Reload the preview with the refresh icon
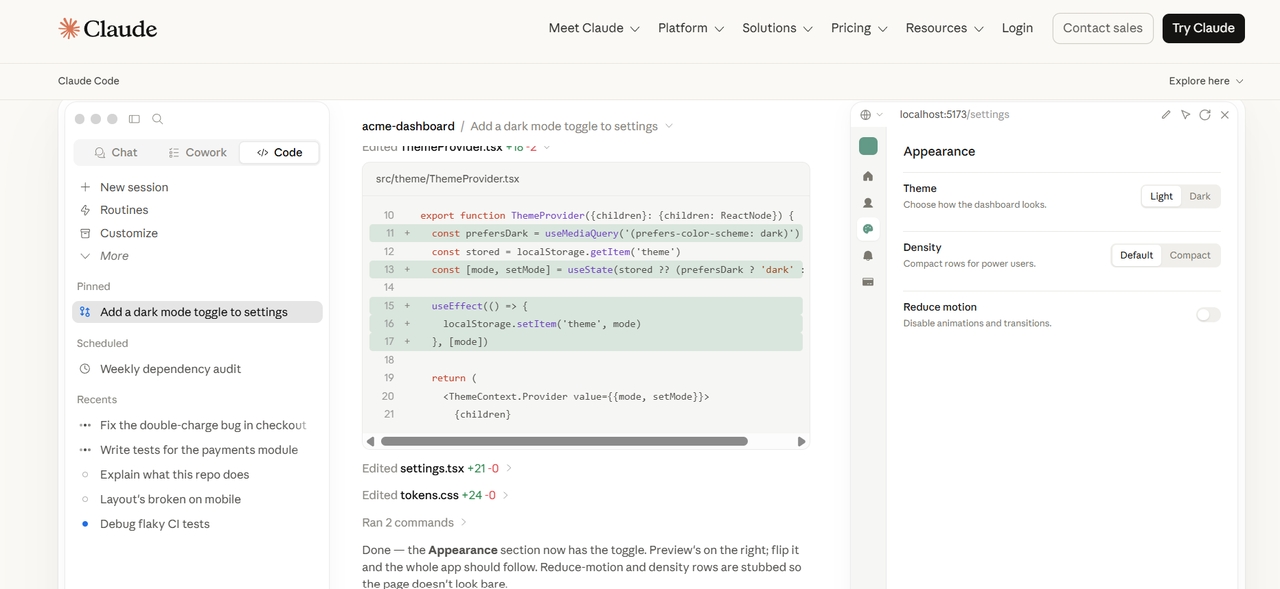The width and height of the screenshot is (1280, 589). pyautogui.click(x=1205, y=115)
